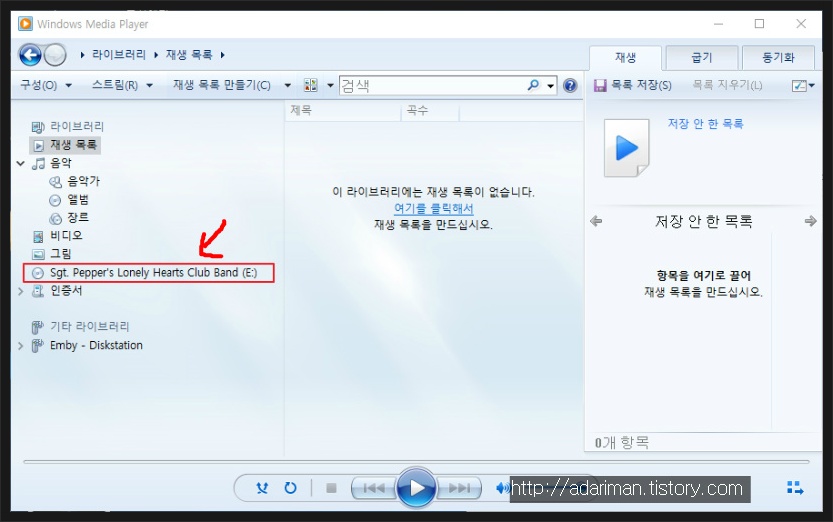Open breadcrumb arrow after 재생 목록
Screen dimensions: 833x522
coord(223,55)
